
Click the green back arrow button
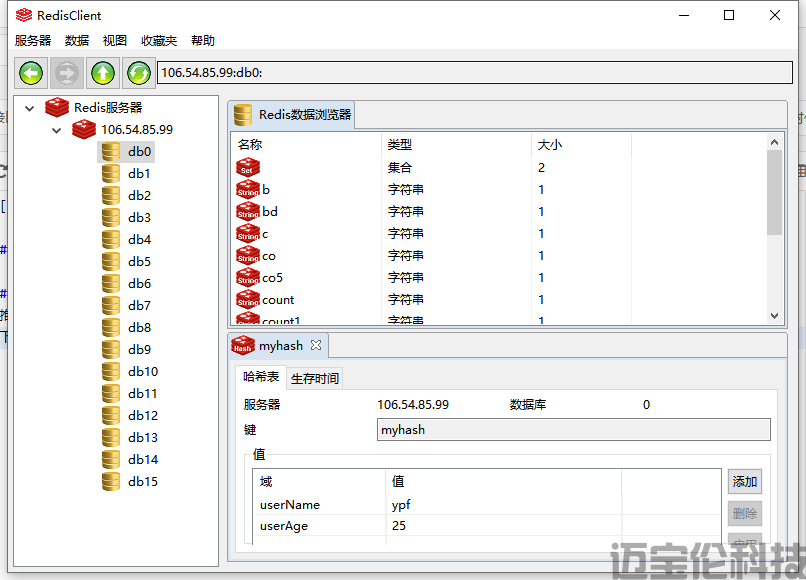[x=31, y=73]
